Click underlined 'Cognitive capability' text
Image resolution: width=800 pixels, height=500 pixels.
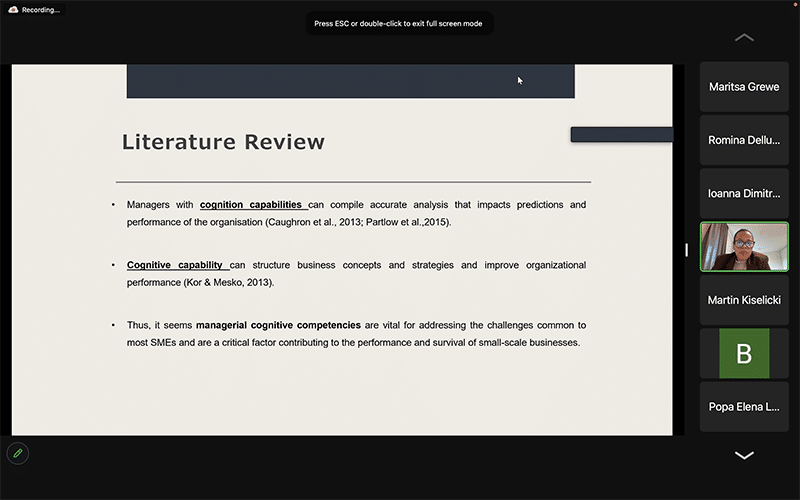pos(175,265)
